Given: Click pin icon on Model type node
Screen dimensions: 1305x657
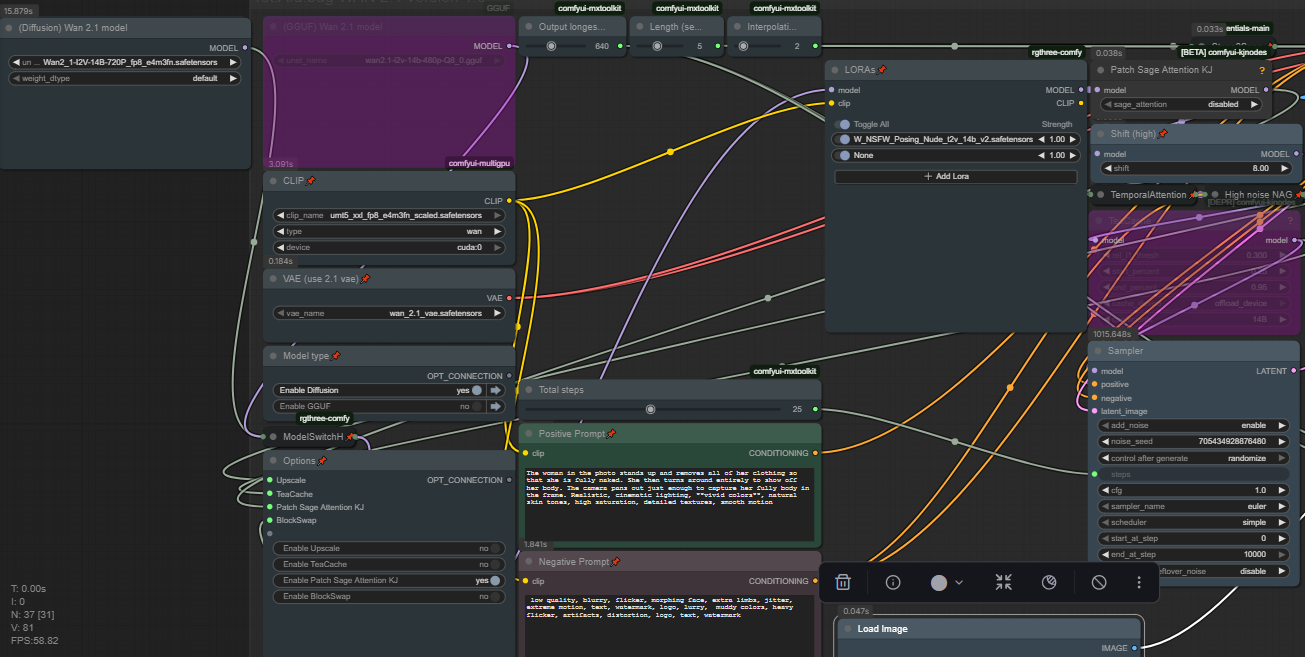Looking at the screenshot, I should pos(336,356).
